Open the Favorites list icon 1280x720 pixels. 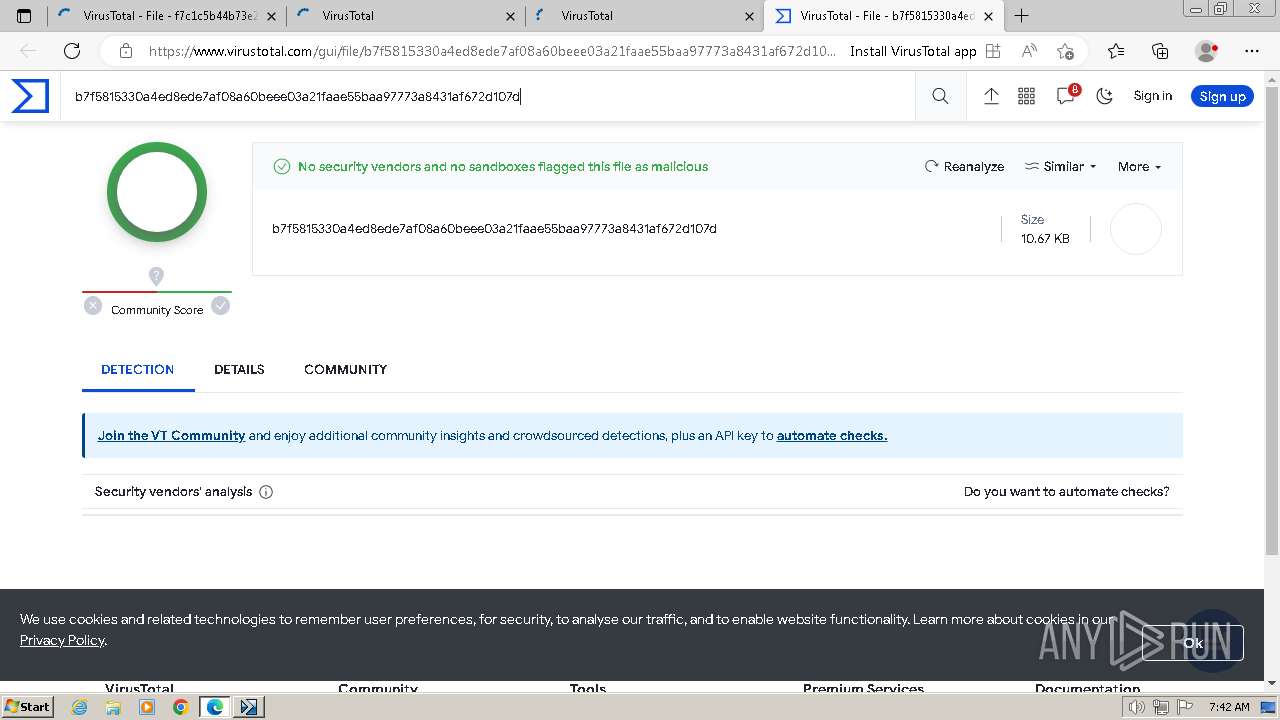coord(1116,51)
